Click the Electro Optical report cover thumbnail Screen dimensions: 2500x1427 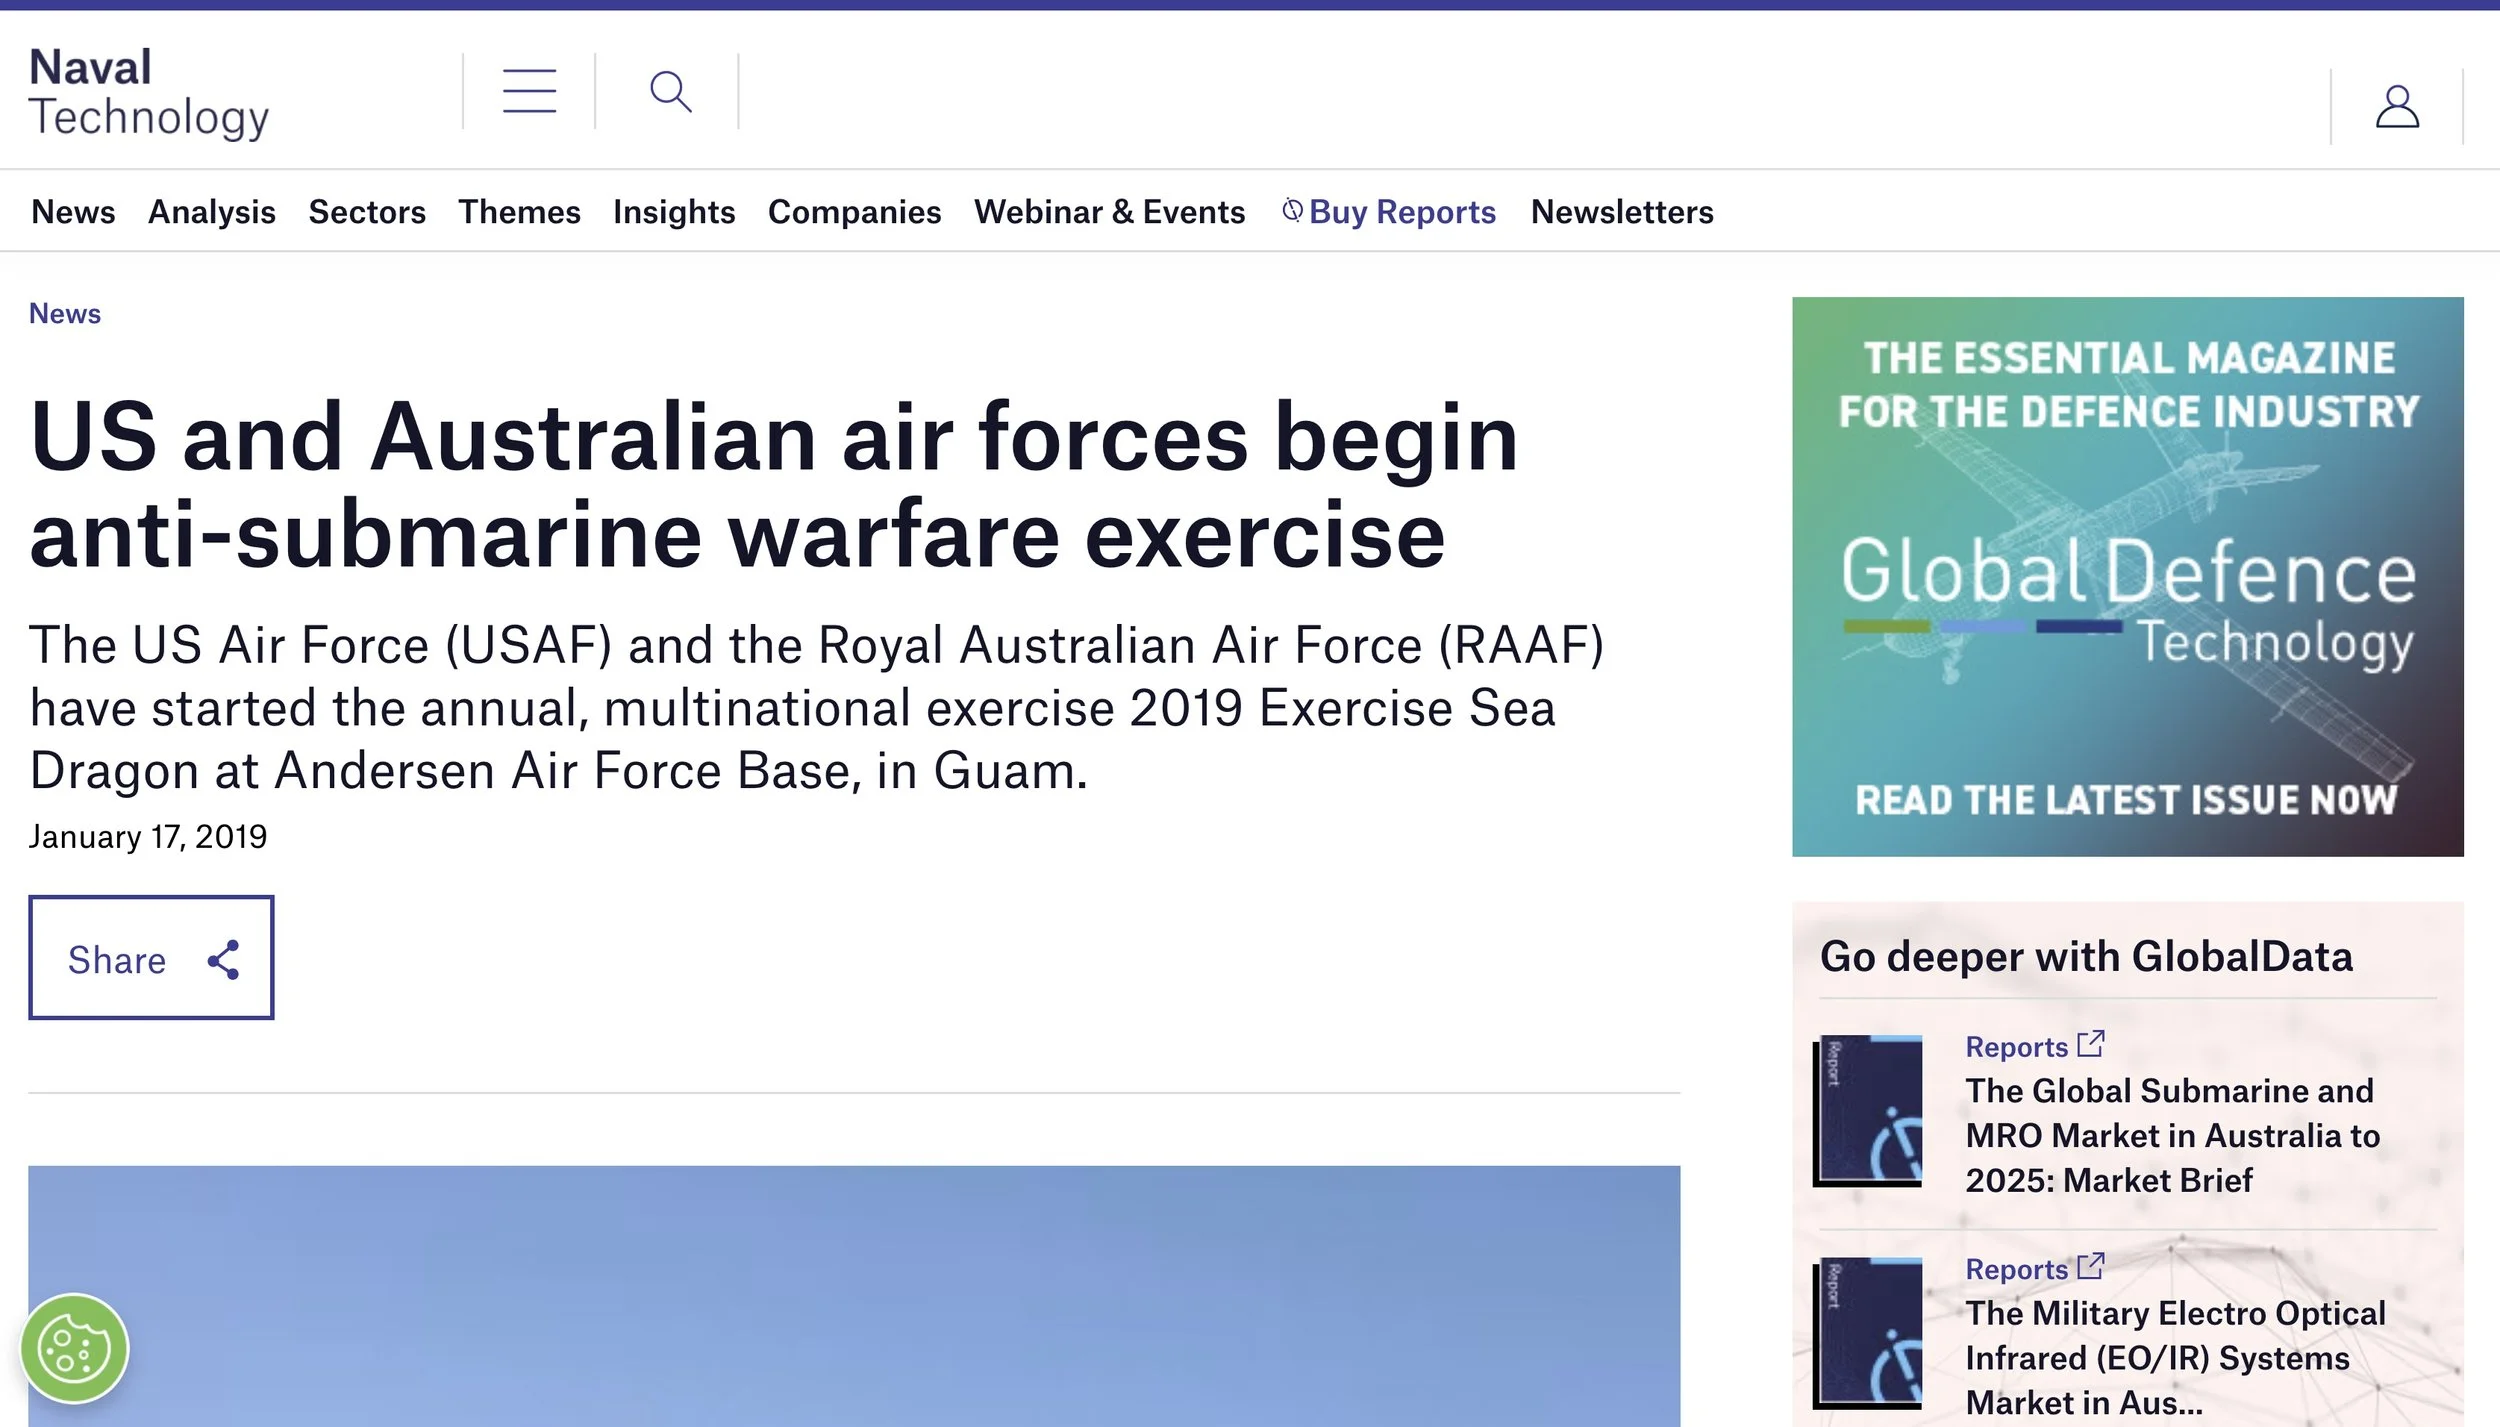coord(1868,1333)
